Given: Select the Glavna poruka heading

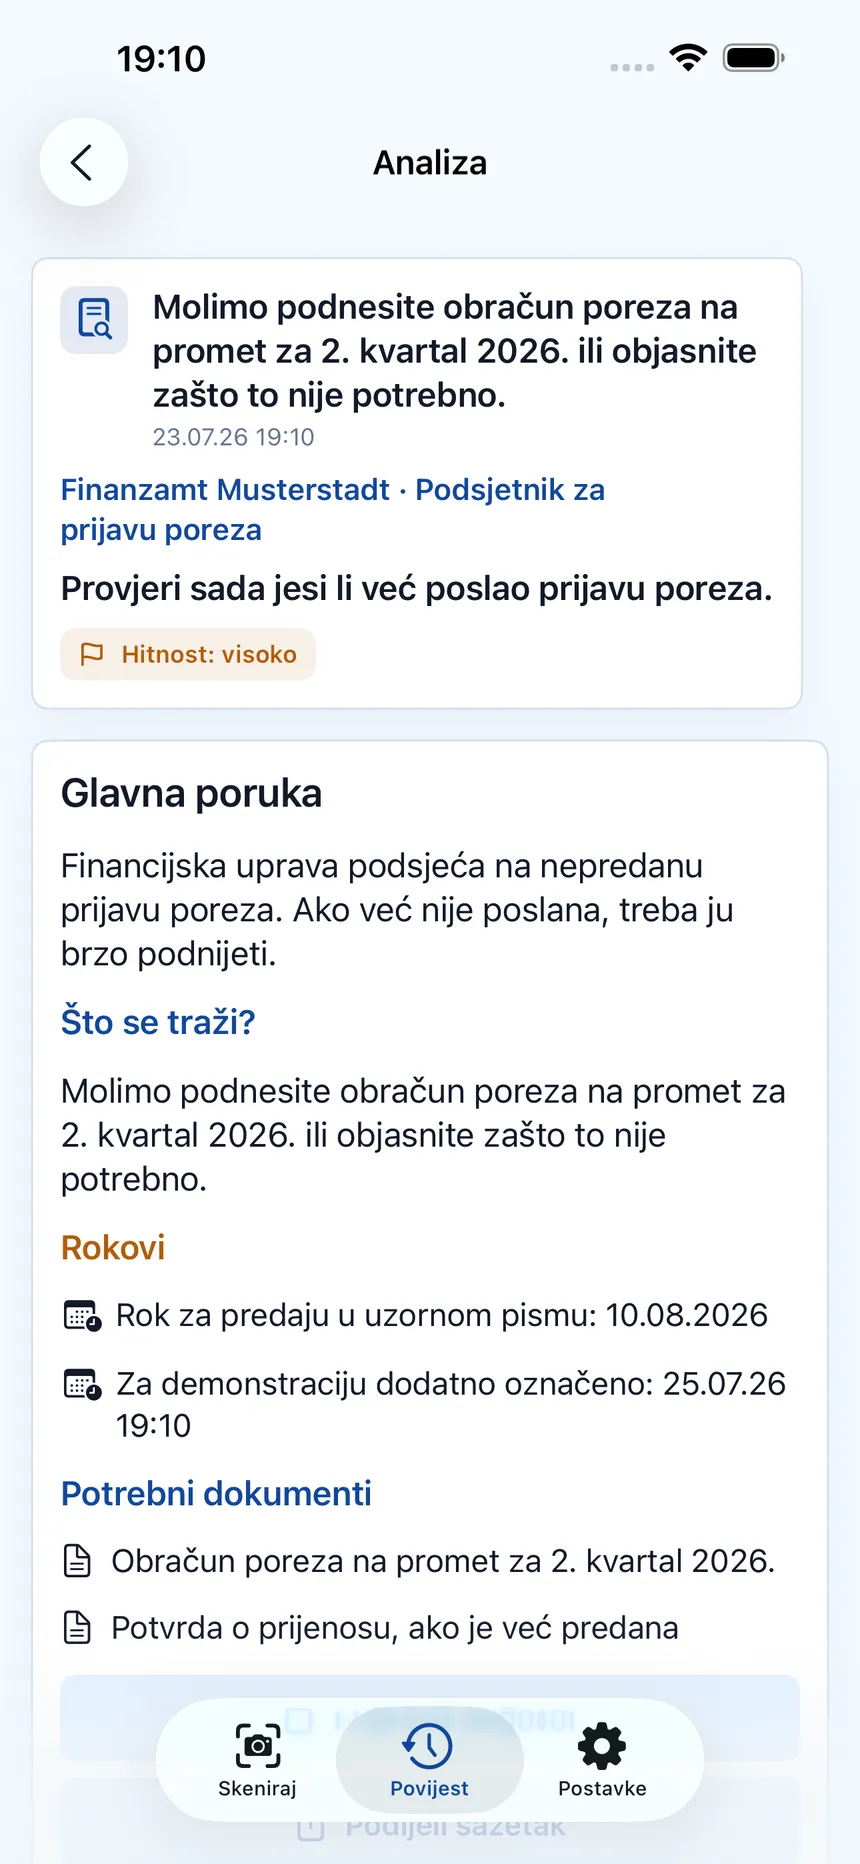Looking at the screenshot, I should [192, 793].
